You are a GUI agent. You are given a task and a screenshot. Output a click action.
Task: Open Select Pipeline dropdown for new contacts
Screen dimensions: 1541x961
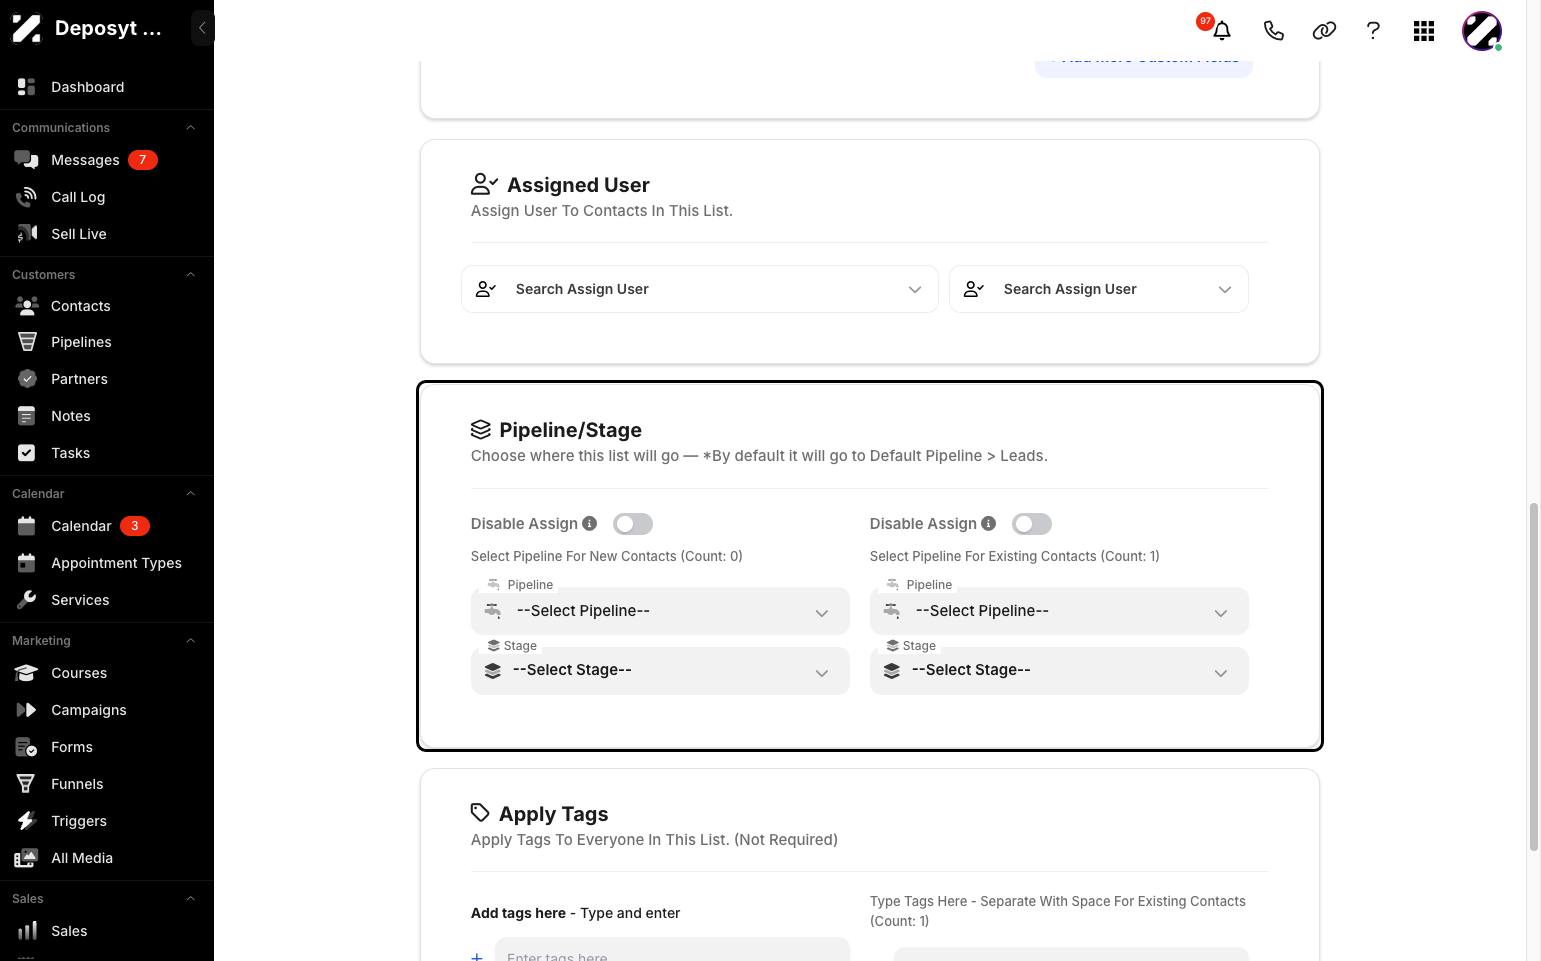point(660,611)
